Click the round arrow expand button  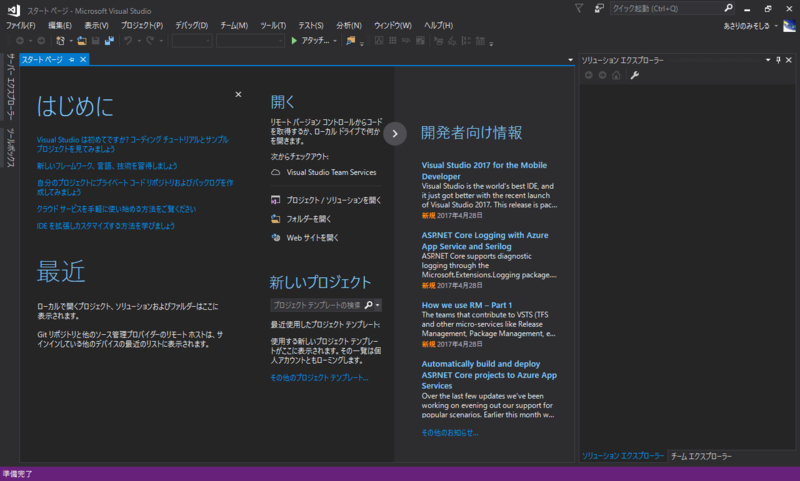coord(395,134)
